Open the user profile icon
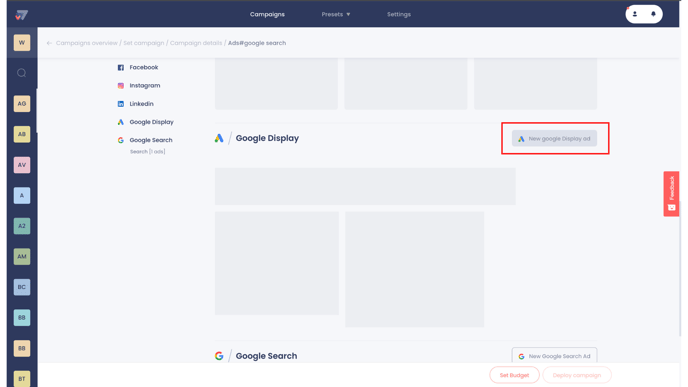 635,14
